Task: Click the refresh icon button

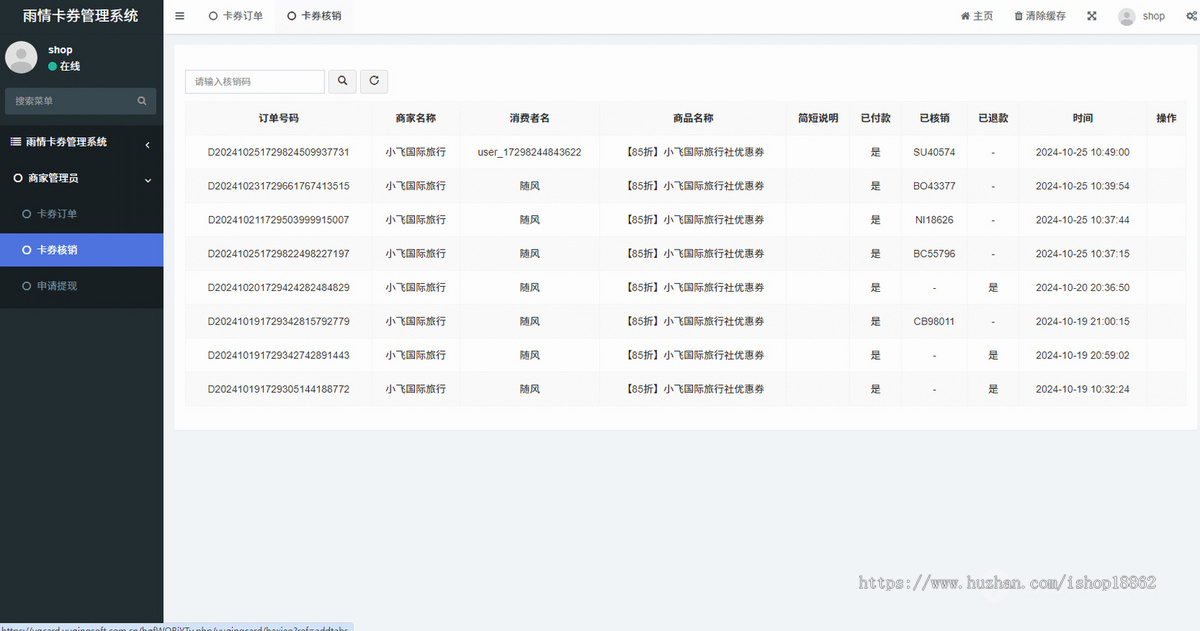Action: click(374, 81)
